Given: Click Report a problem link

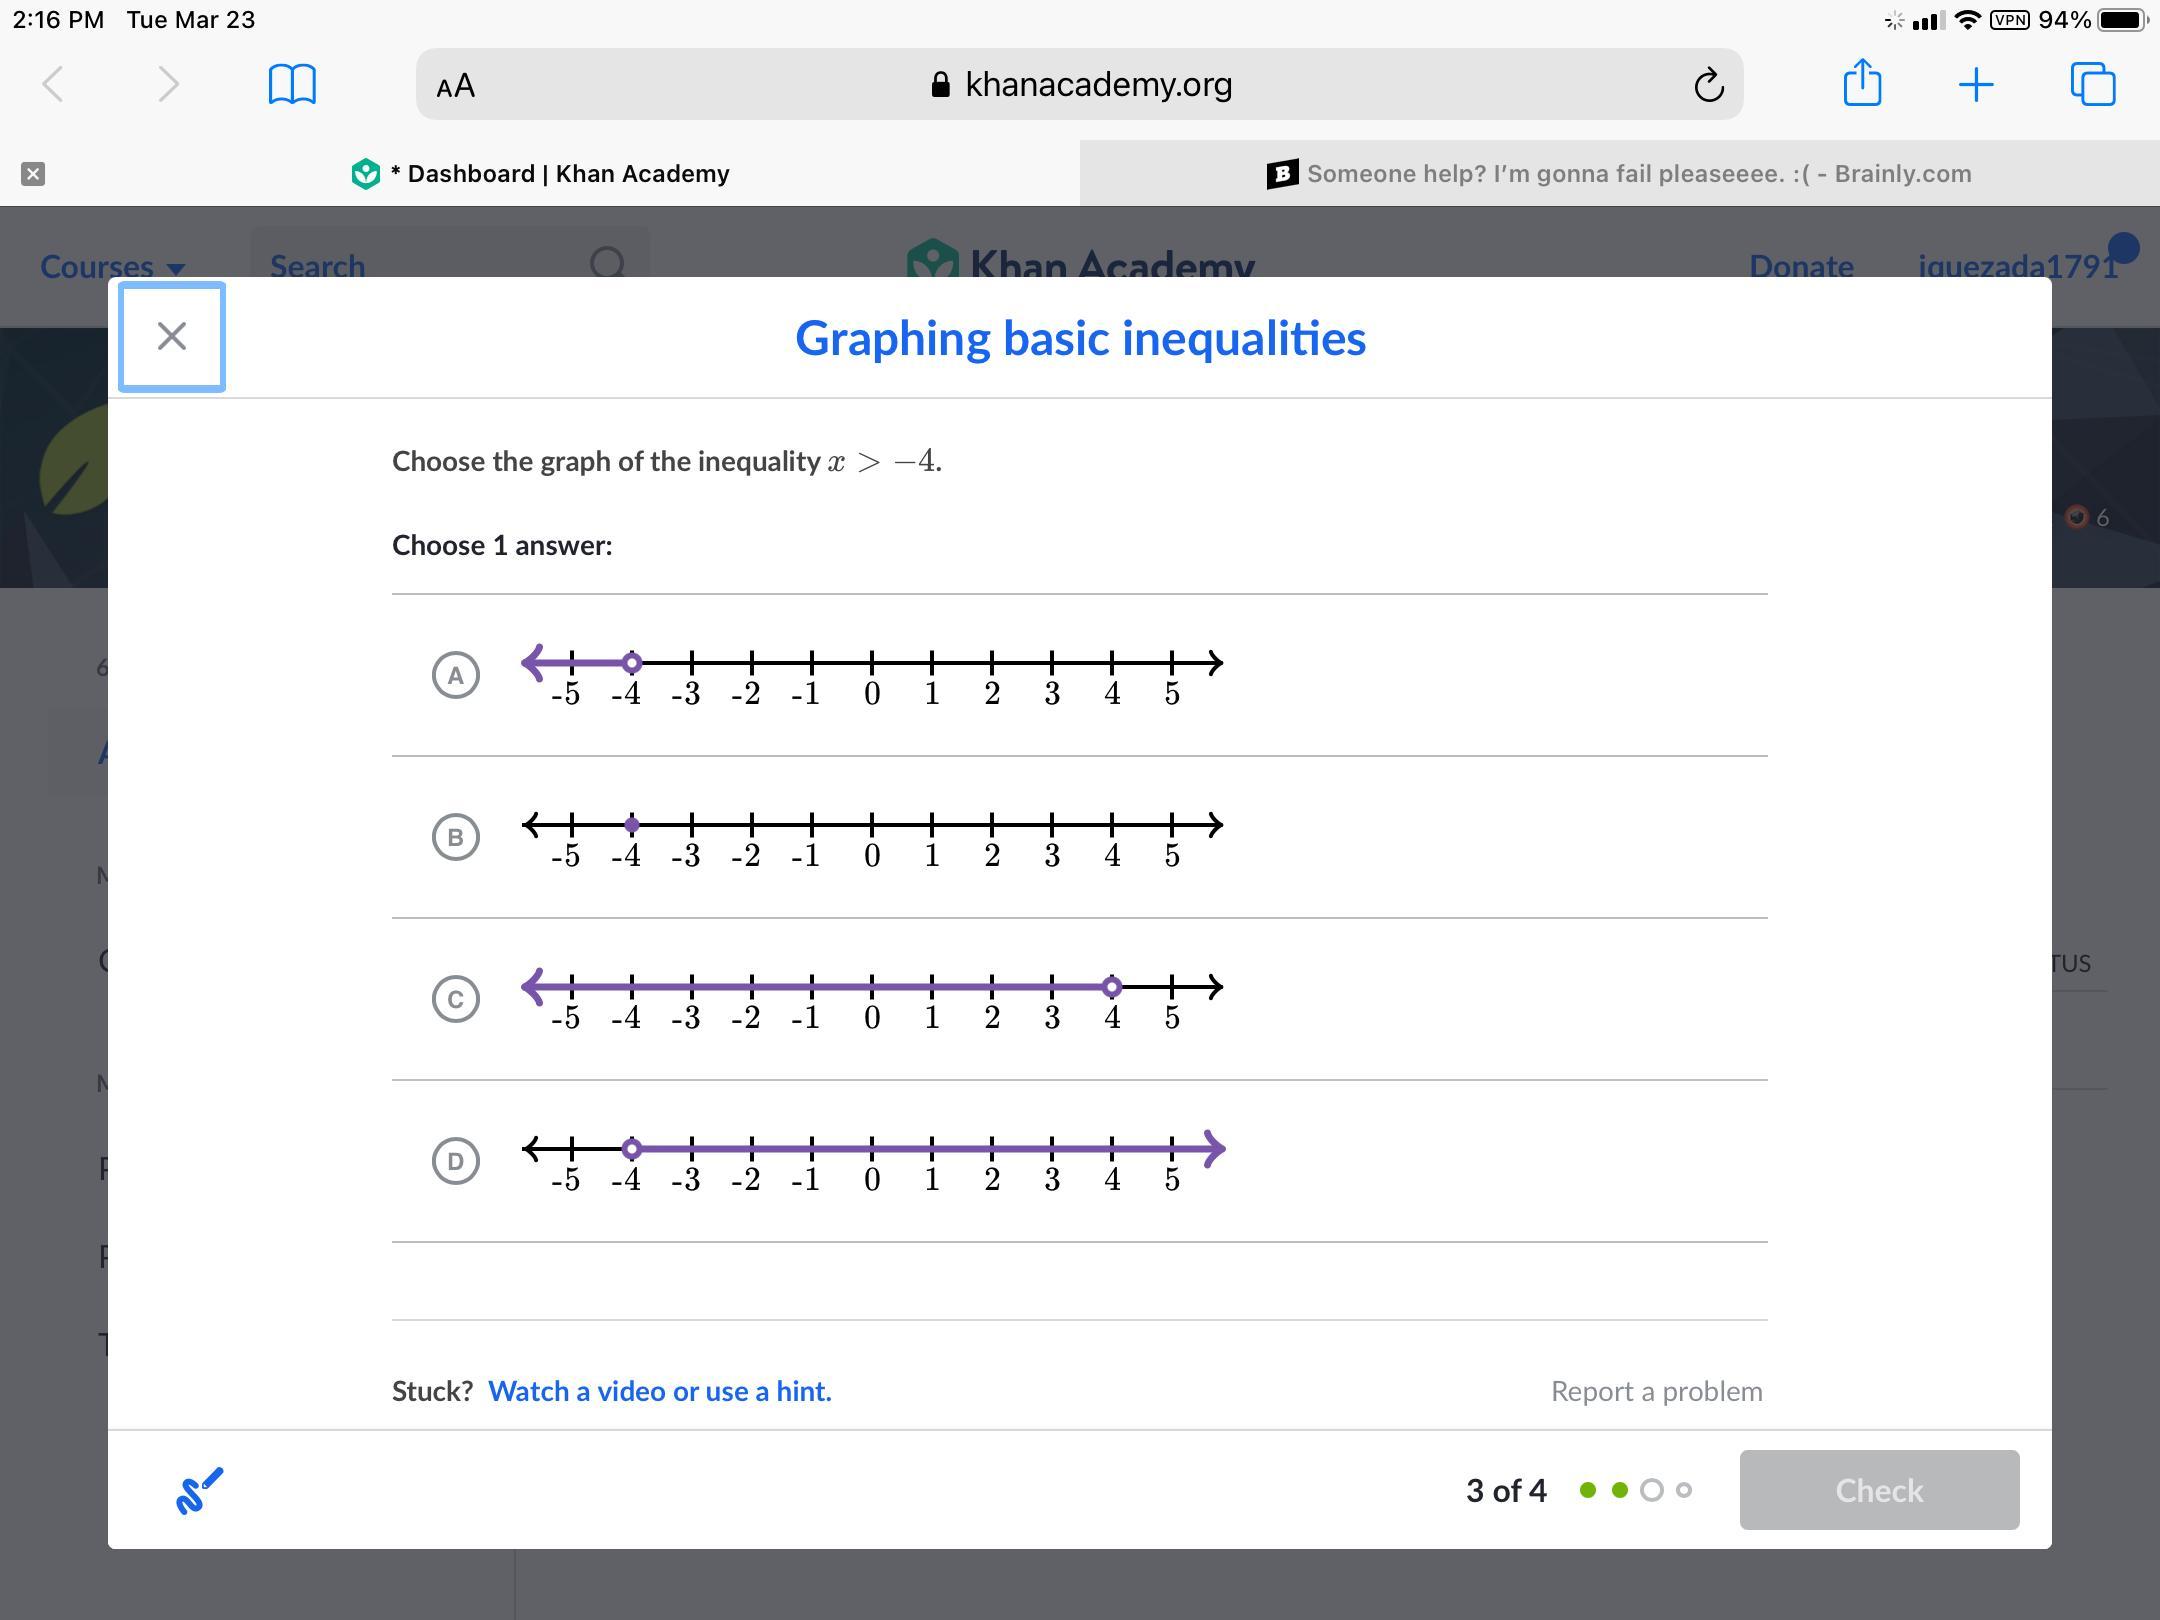Looking at the screenshot, I should pyautogui.click(x=1656, y=1391).
